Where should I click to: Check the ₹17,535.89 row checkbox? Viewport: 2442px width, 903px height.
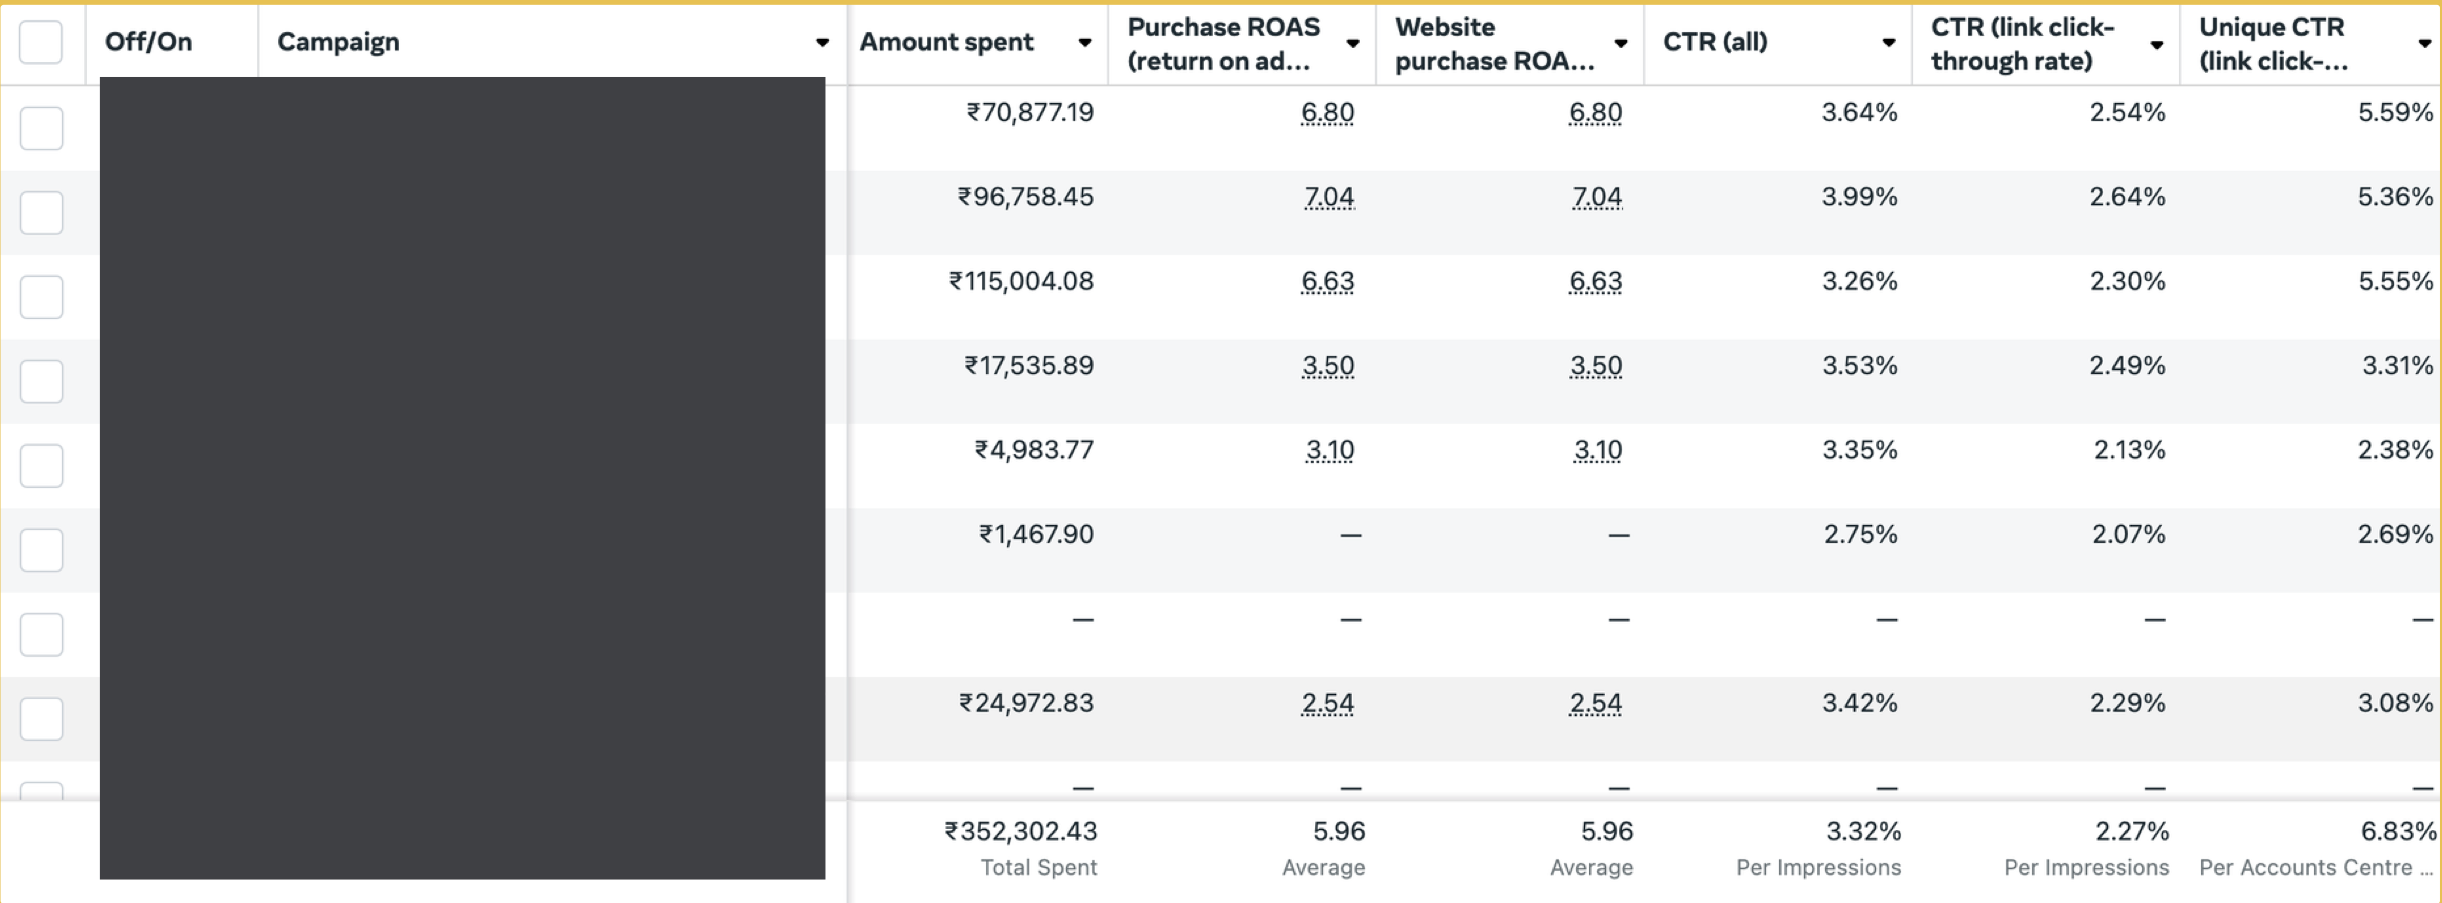41,381
